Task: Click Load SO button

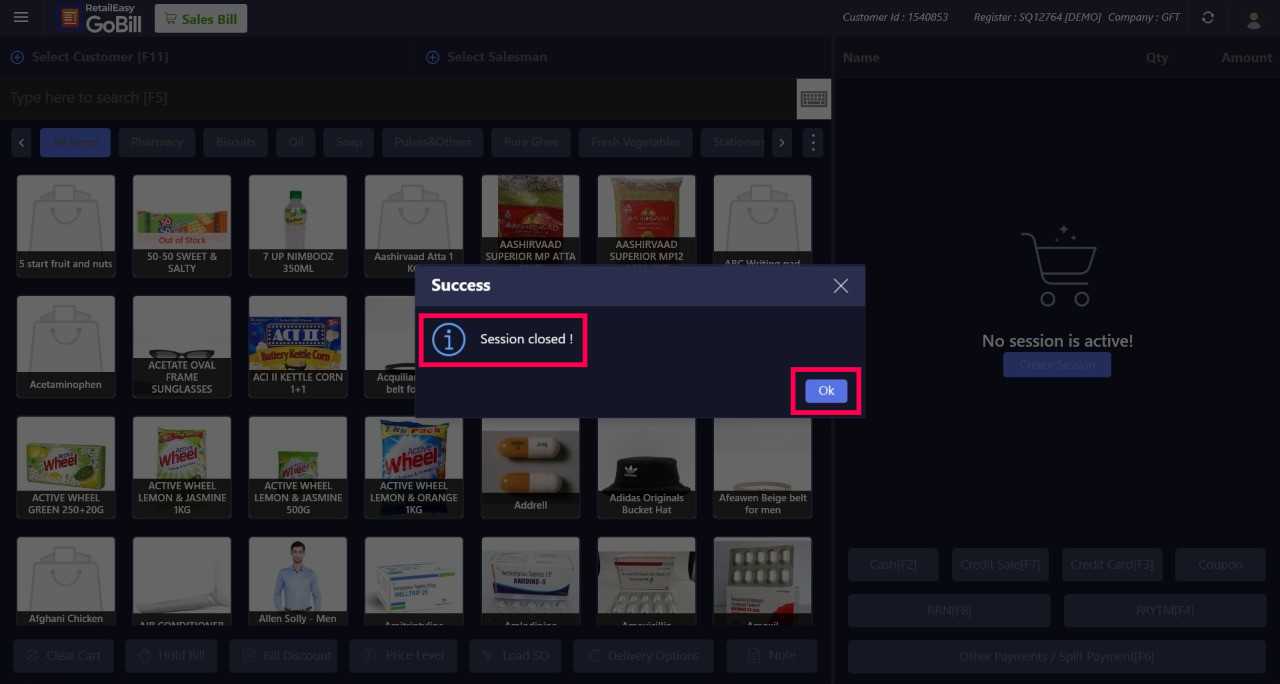Action: (516, 656)
